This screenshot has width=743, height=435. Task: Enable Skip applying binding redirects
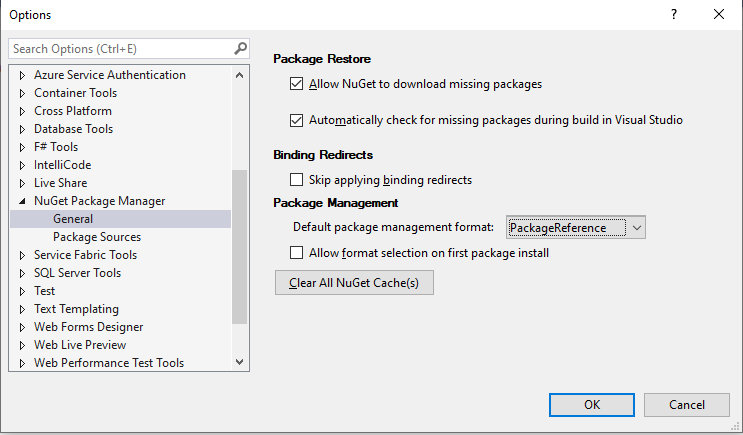coord(296,180)
